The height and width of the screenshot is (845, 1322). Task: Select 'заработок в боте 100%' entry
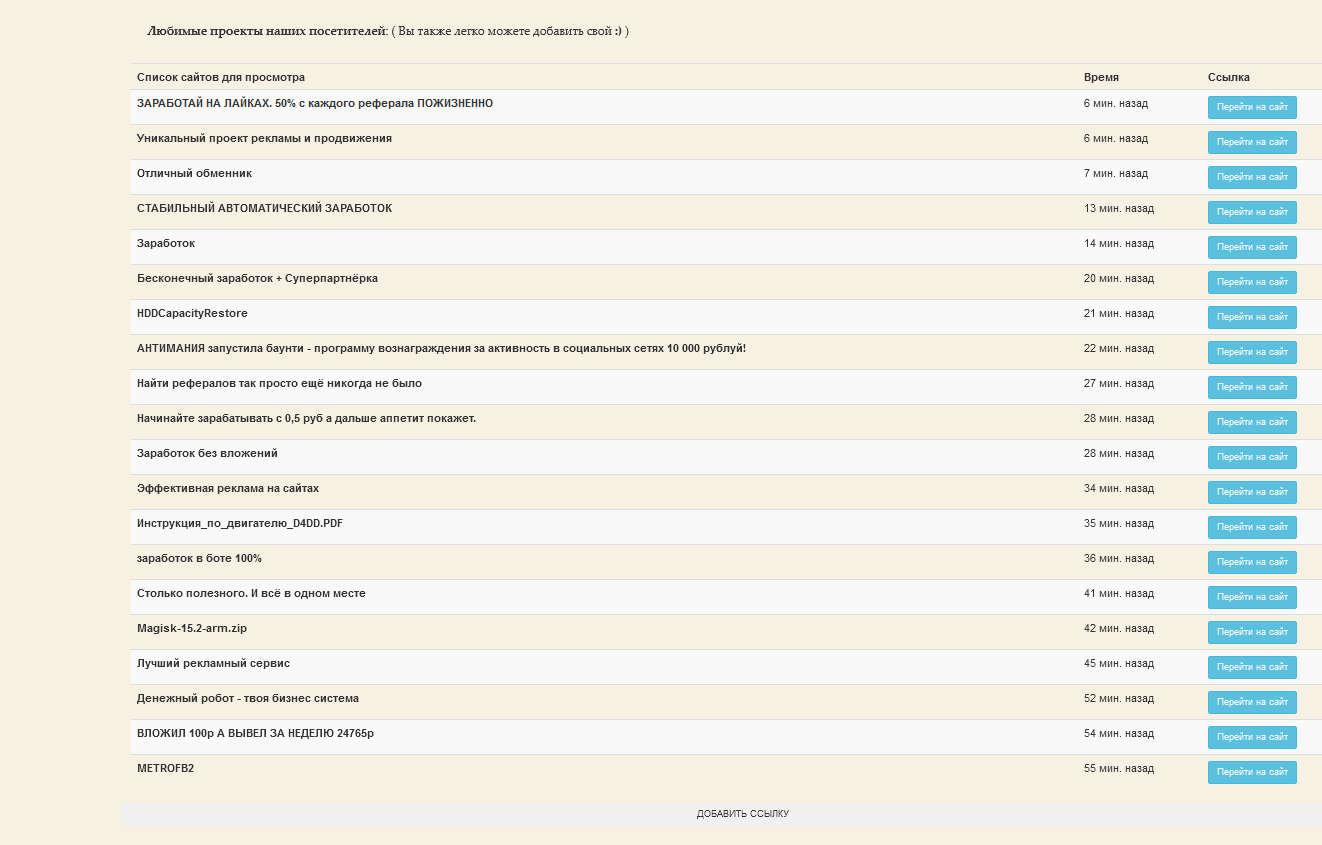[x=199, y=558]
